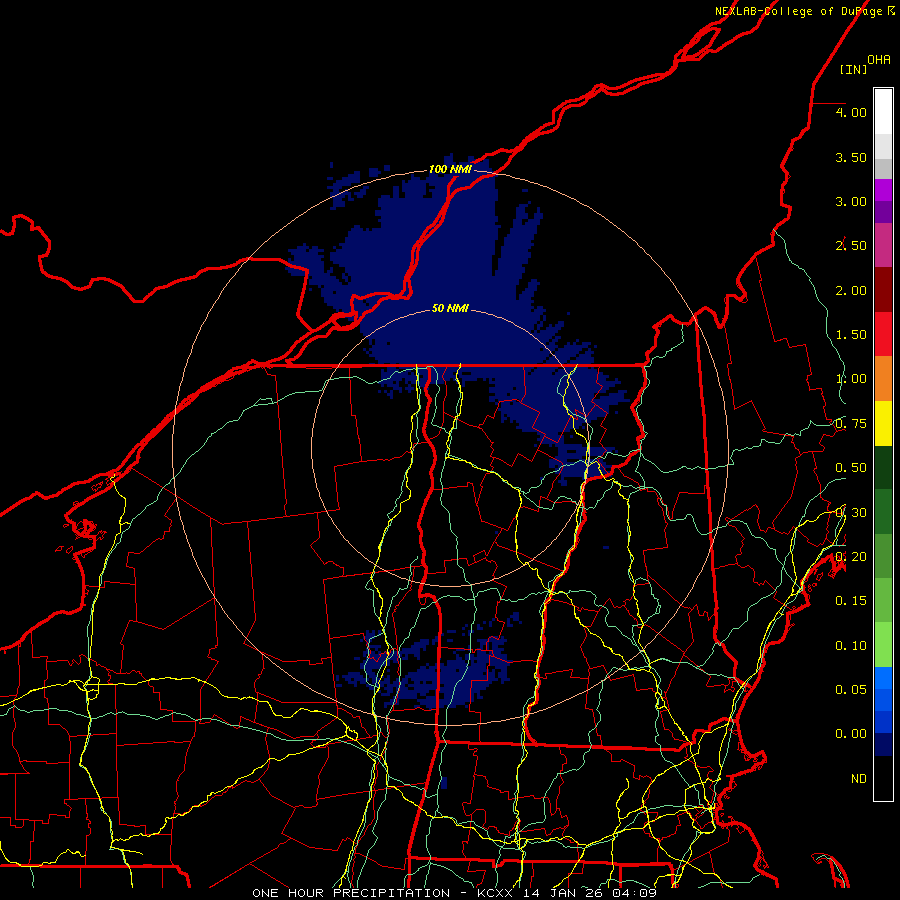The width and height of the screenshot is (900, 900).
Task: Click the [IN] units label
Action: coord(854,69)
